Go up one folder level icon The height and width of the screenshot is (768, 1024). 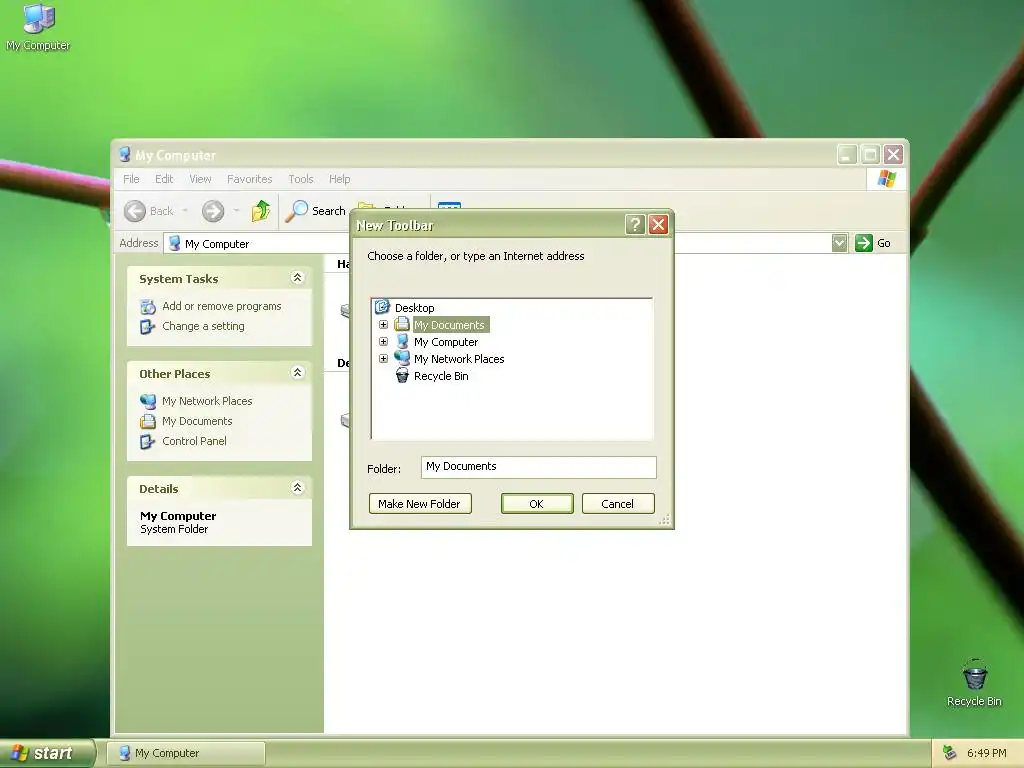click(x=261, y=210)
